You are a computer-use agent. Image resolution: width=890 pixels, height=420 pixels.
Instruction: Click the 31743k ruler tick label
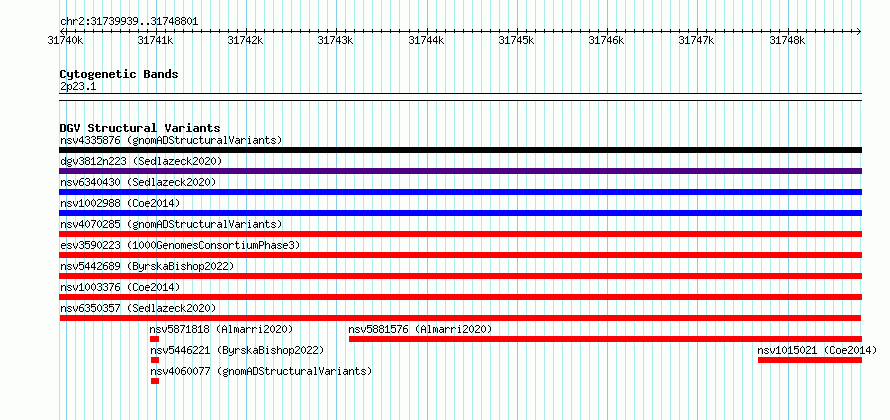(x=336, y=40)
